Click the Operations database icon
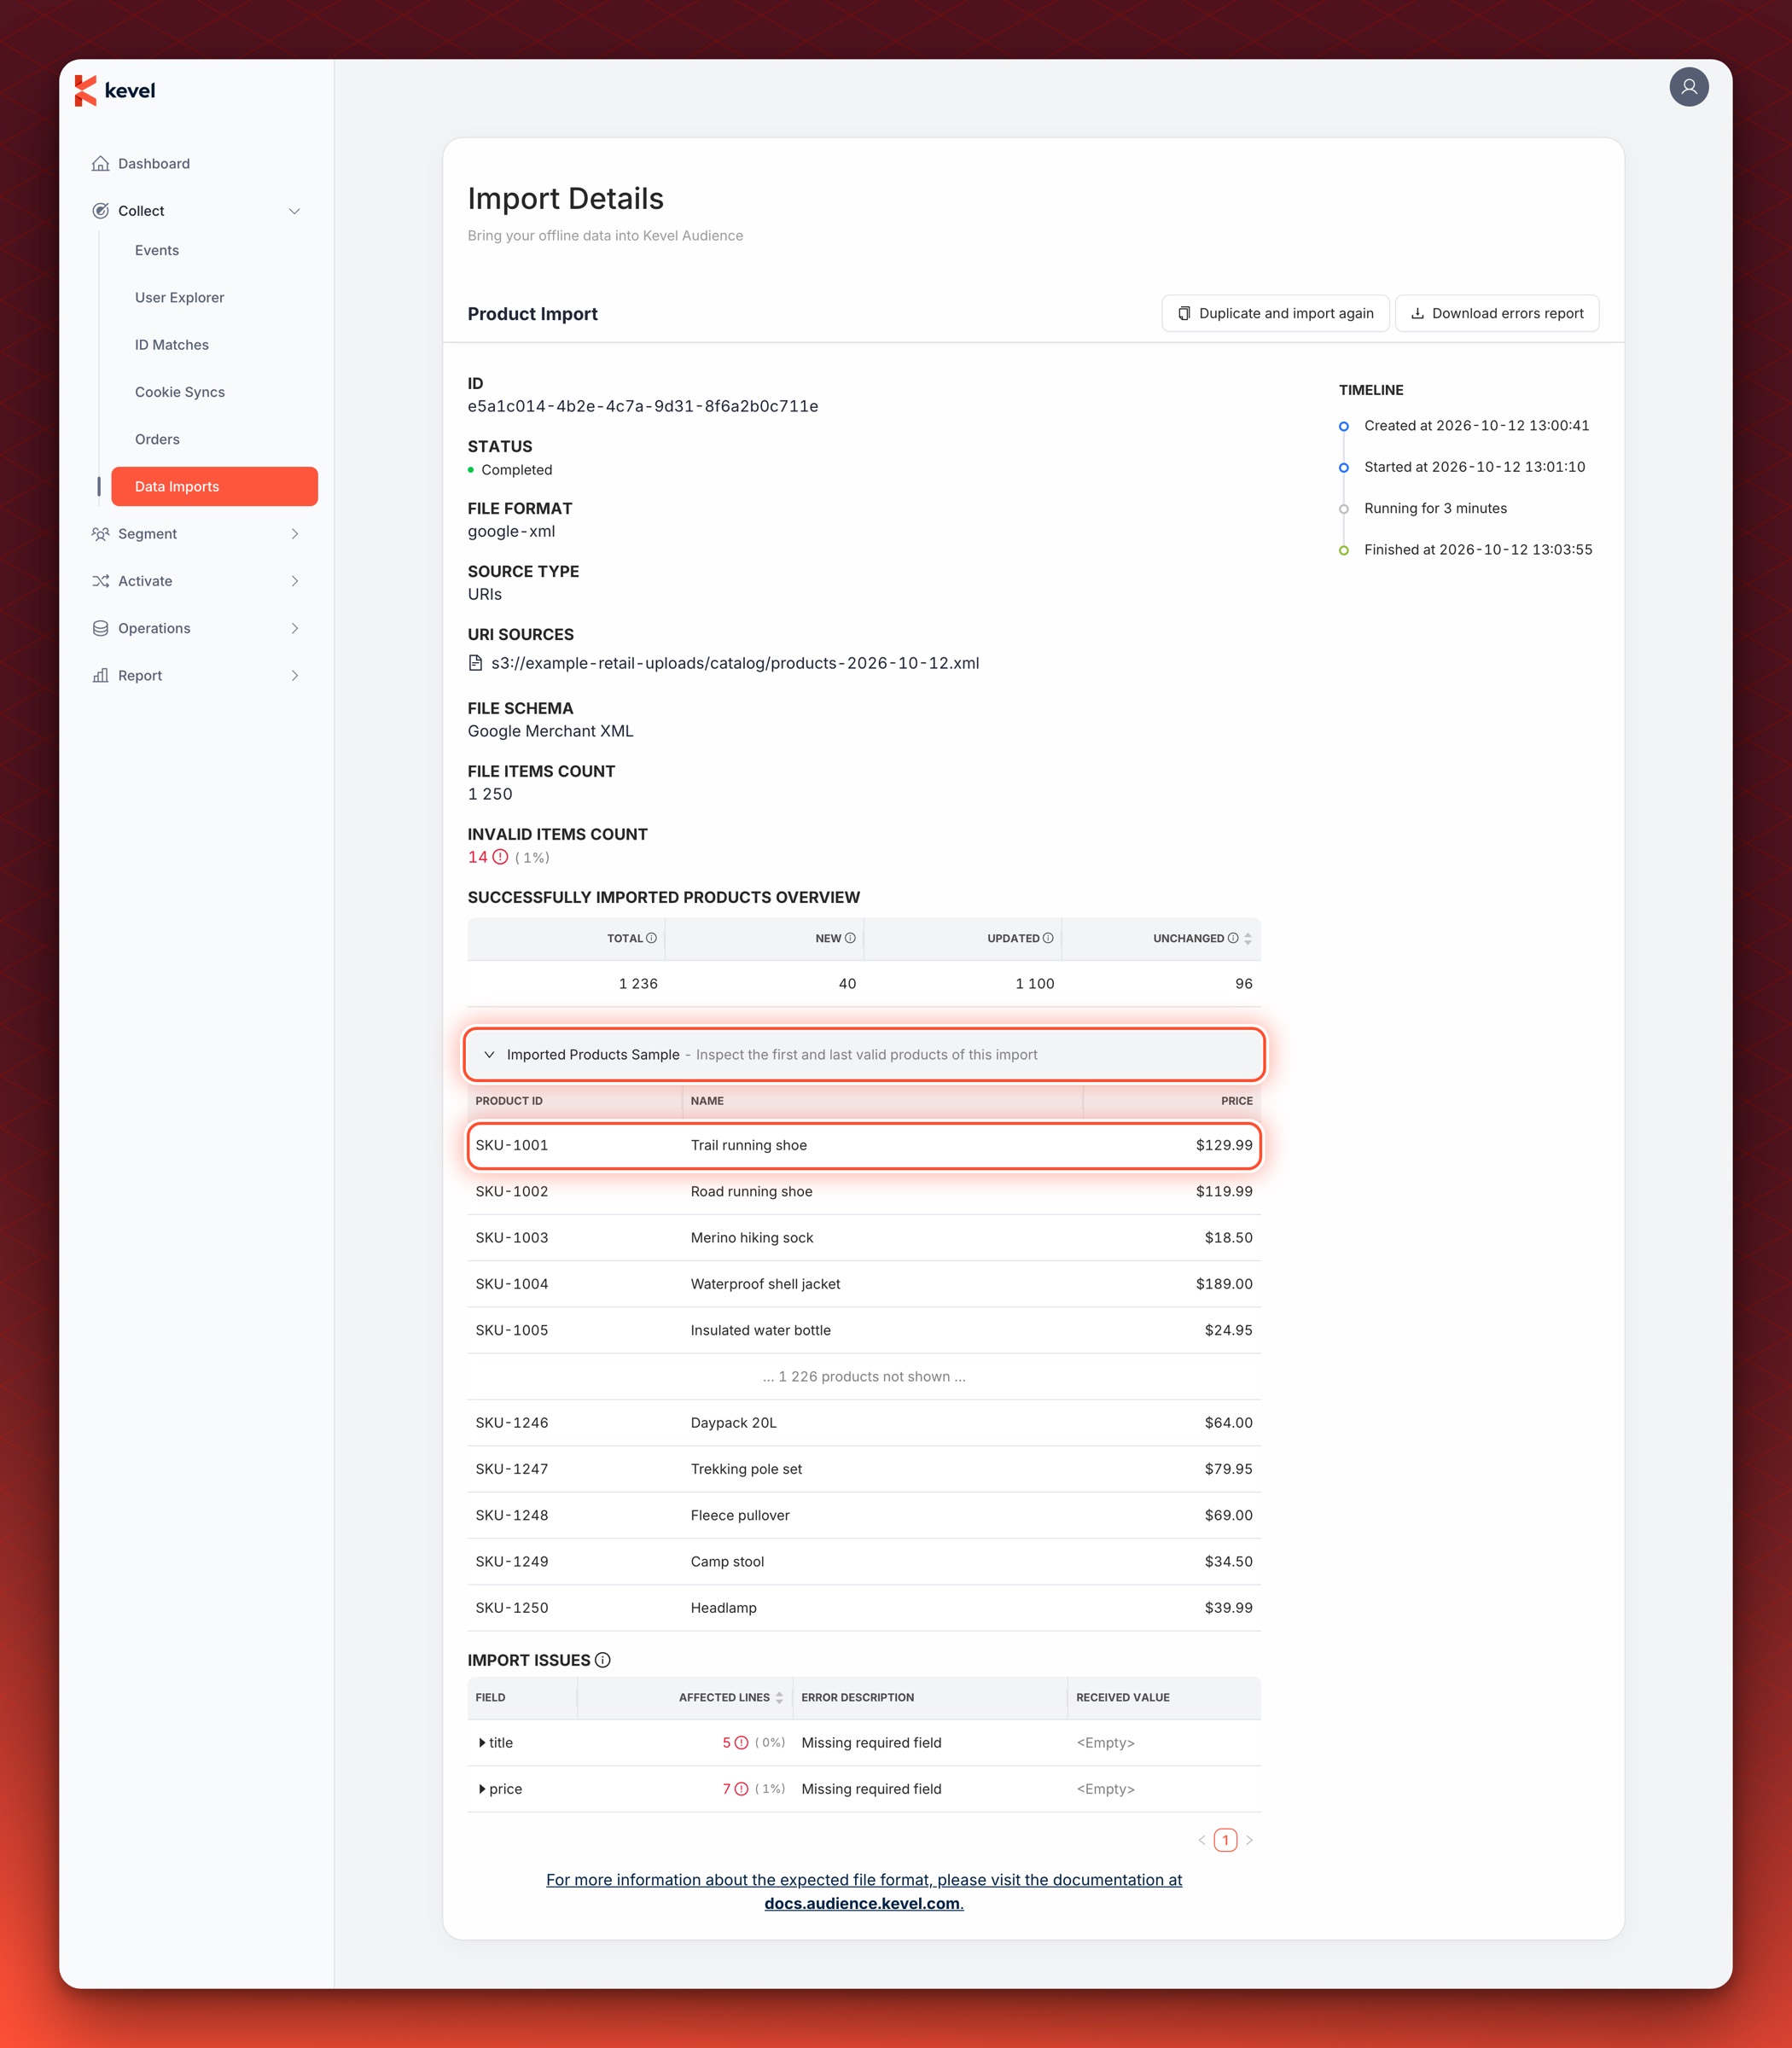Viewport: 1792px width, 2048px height. click(101, 627)
